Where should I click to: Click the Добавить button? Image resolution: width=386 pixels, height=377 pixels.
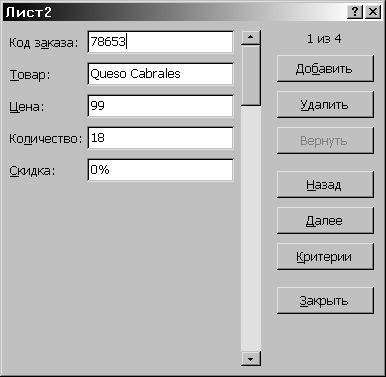325,69
